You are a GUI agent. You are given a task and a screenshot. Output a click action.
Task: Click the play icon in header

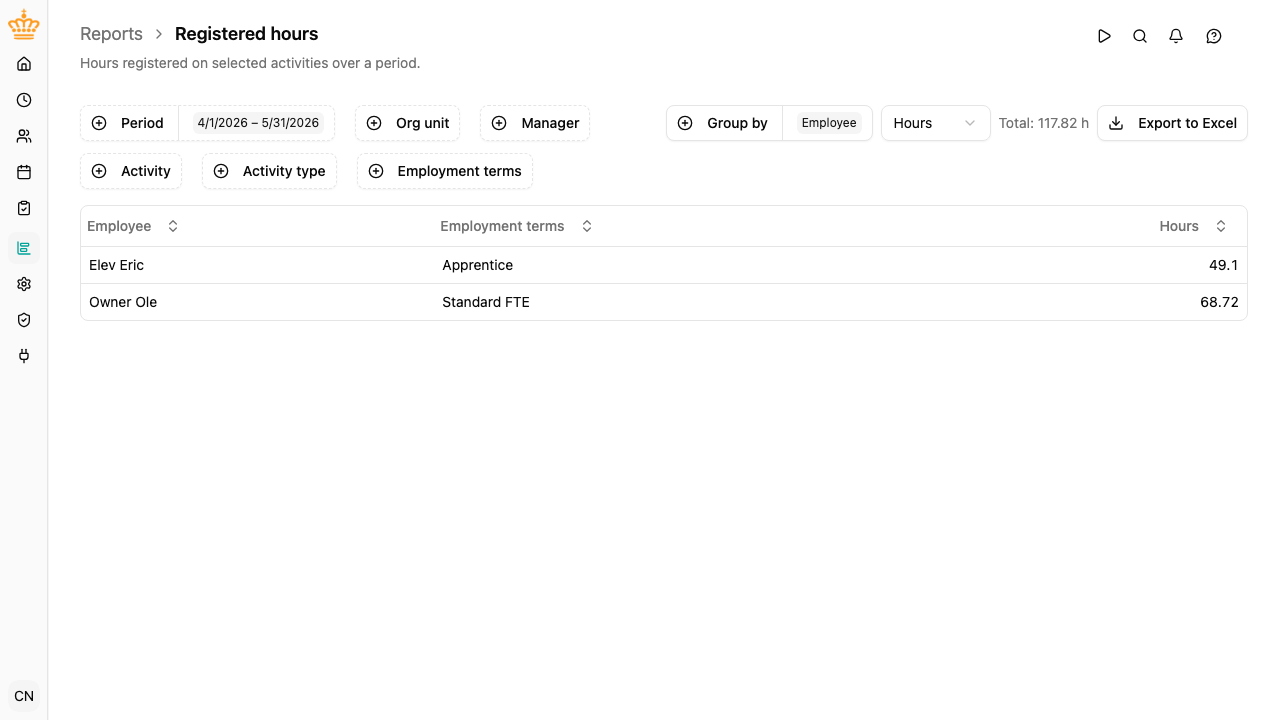click(1104, 36)
